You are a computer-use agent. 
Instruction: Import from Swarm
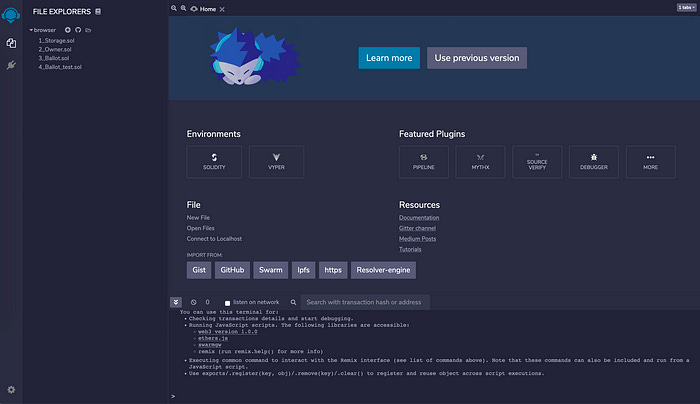(x=271, y=270)
